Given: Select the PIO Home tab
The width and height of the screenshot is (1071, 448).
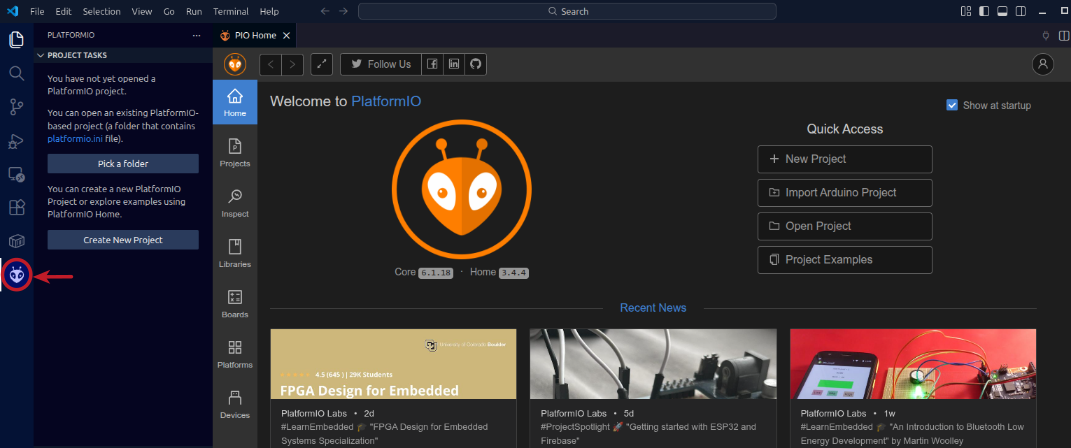Looking at the screenshot, I should pos(250,35).
